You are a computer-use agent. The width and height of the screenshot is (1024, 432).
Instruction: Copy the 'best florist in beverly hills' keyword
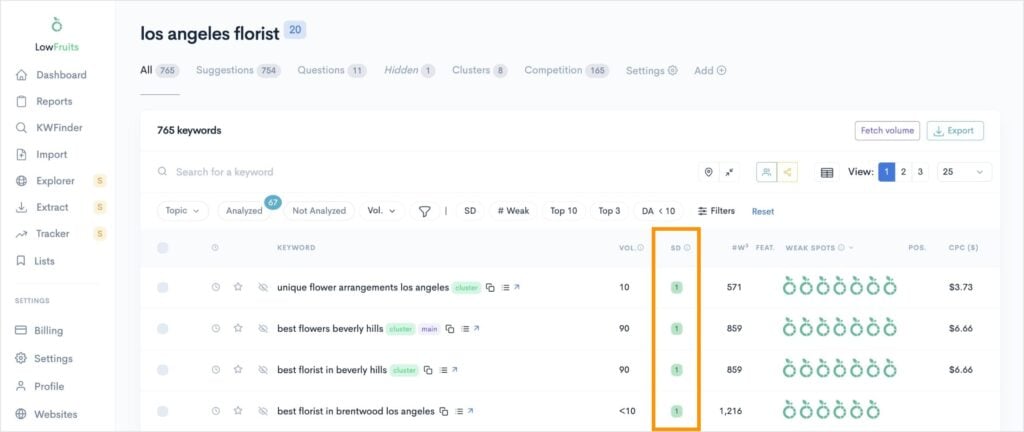pyautogui.click(x=428, y=370)
